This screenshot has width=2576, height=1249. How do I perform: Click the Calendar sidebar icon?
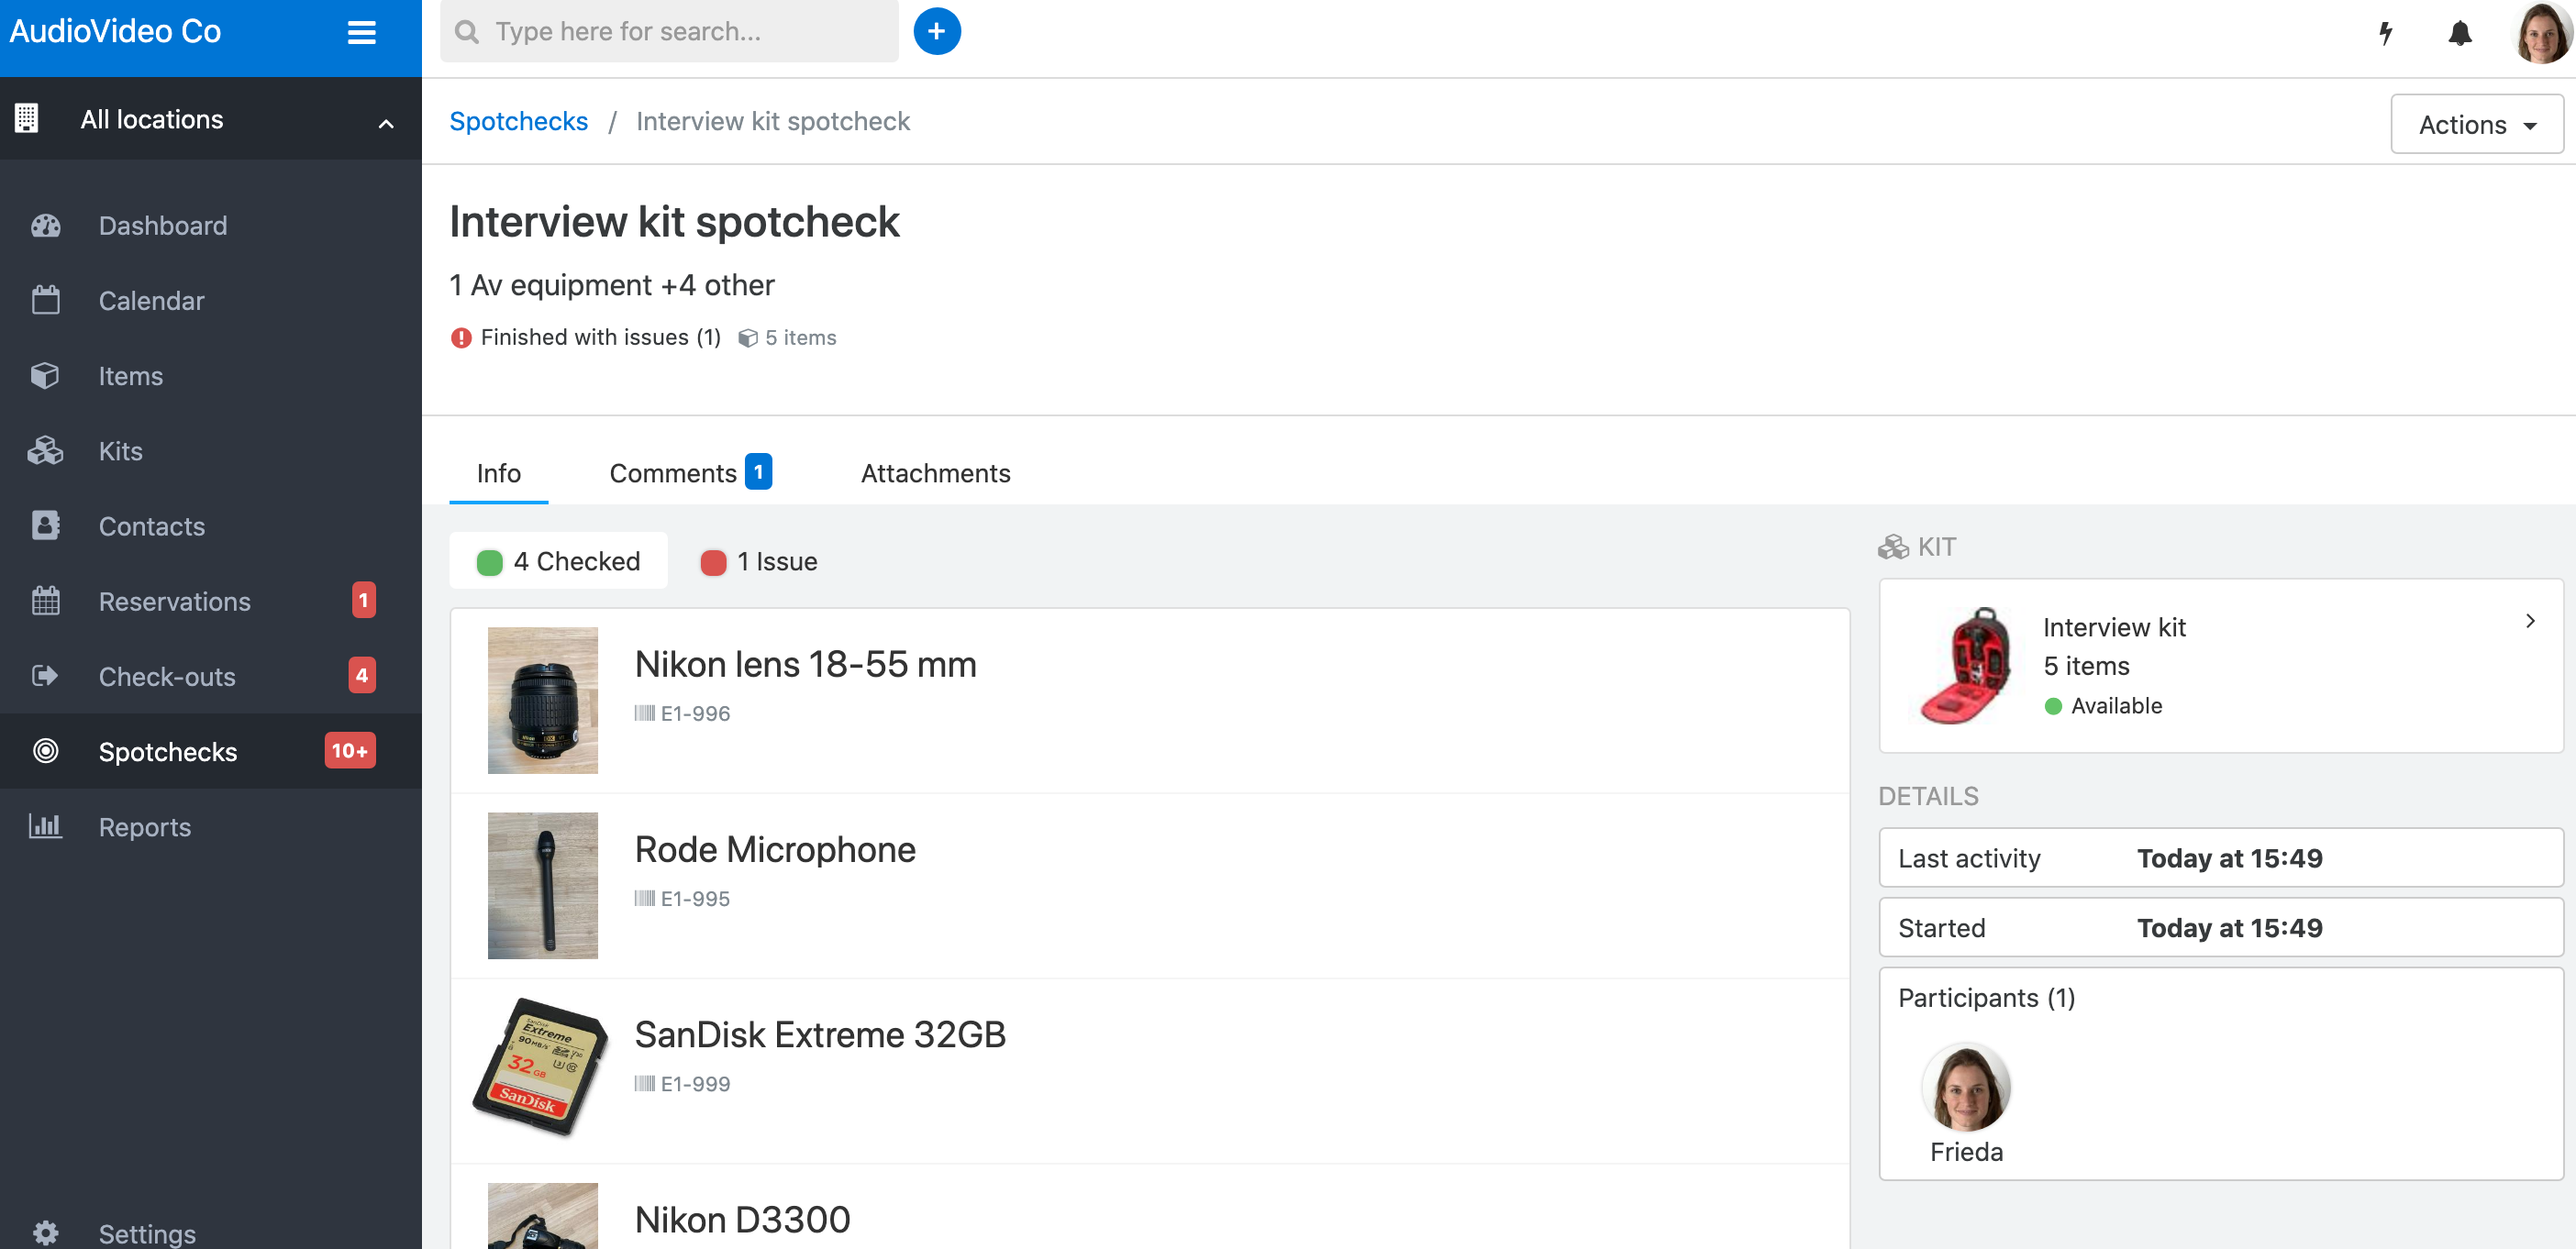tap(46, 301)
